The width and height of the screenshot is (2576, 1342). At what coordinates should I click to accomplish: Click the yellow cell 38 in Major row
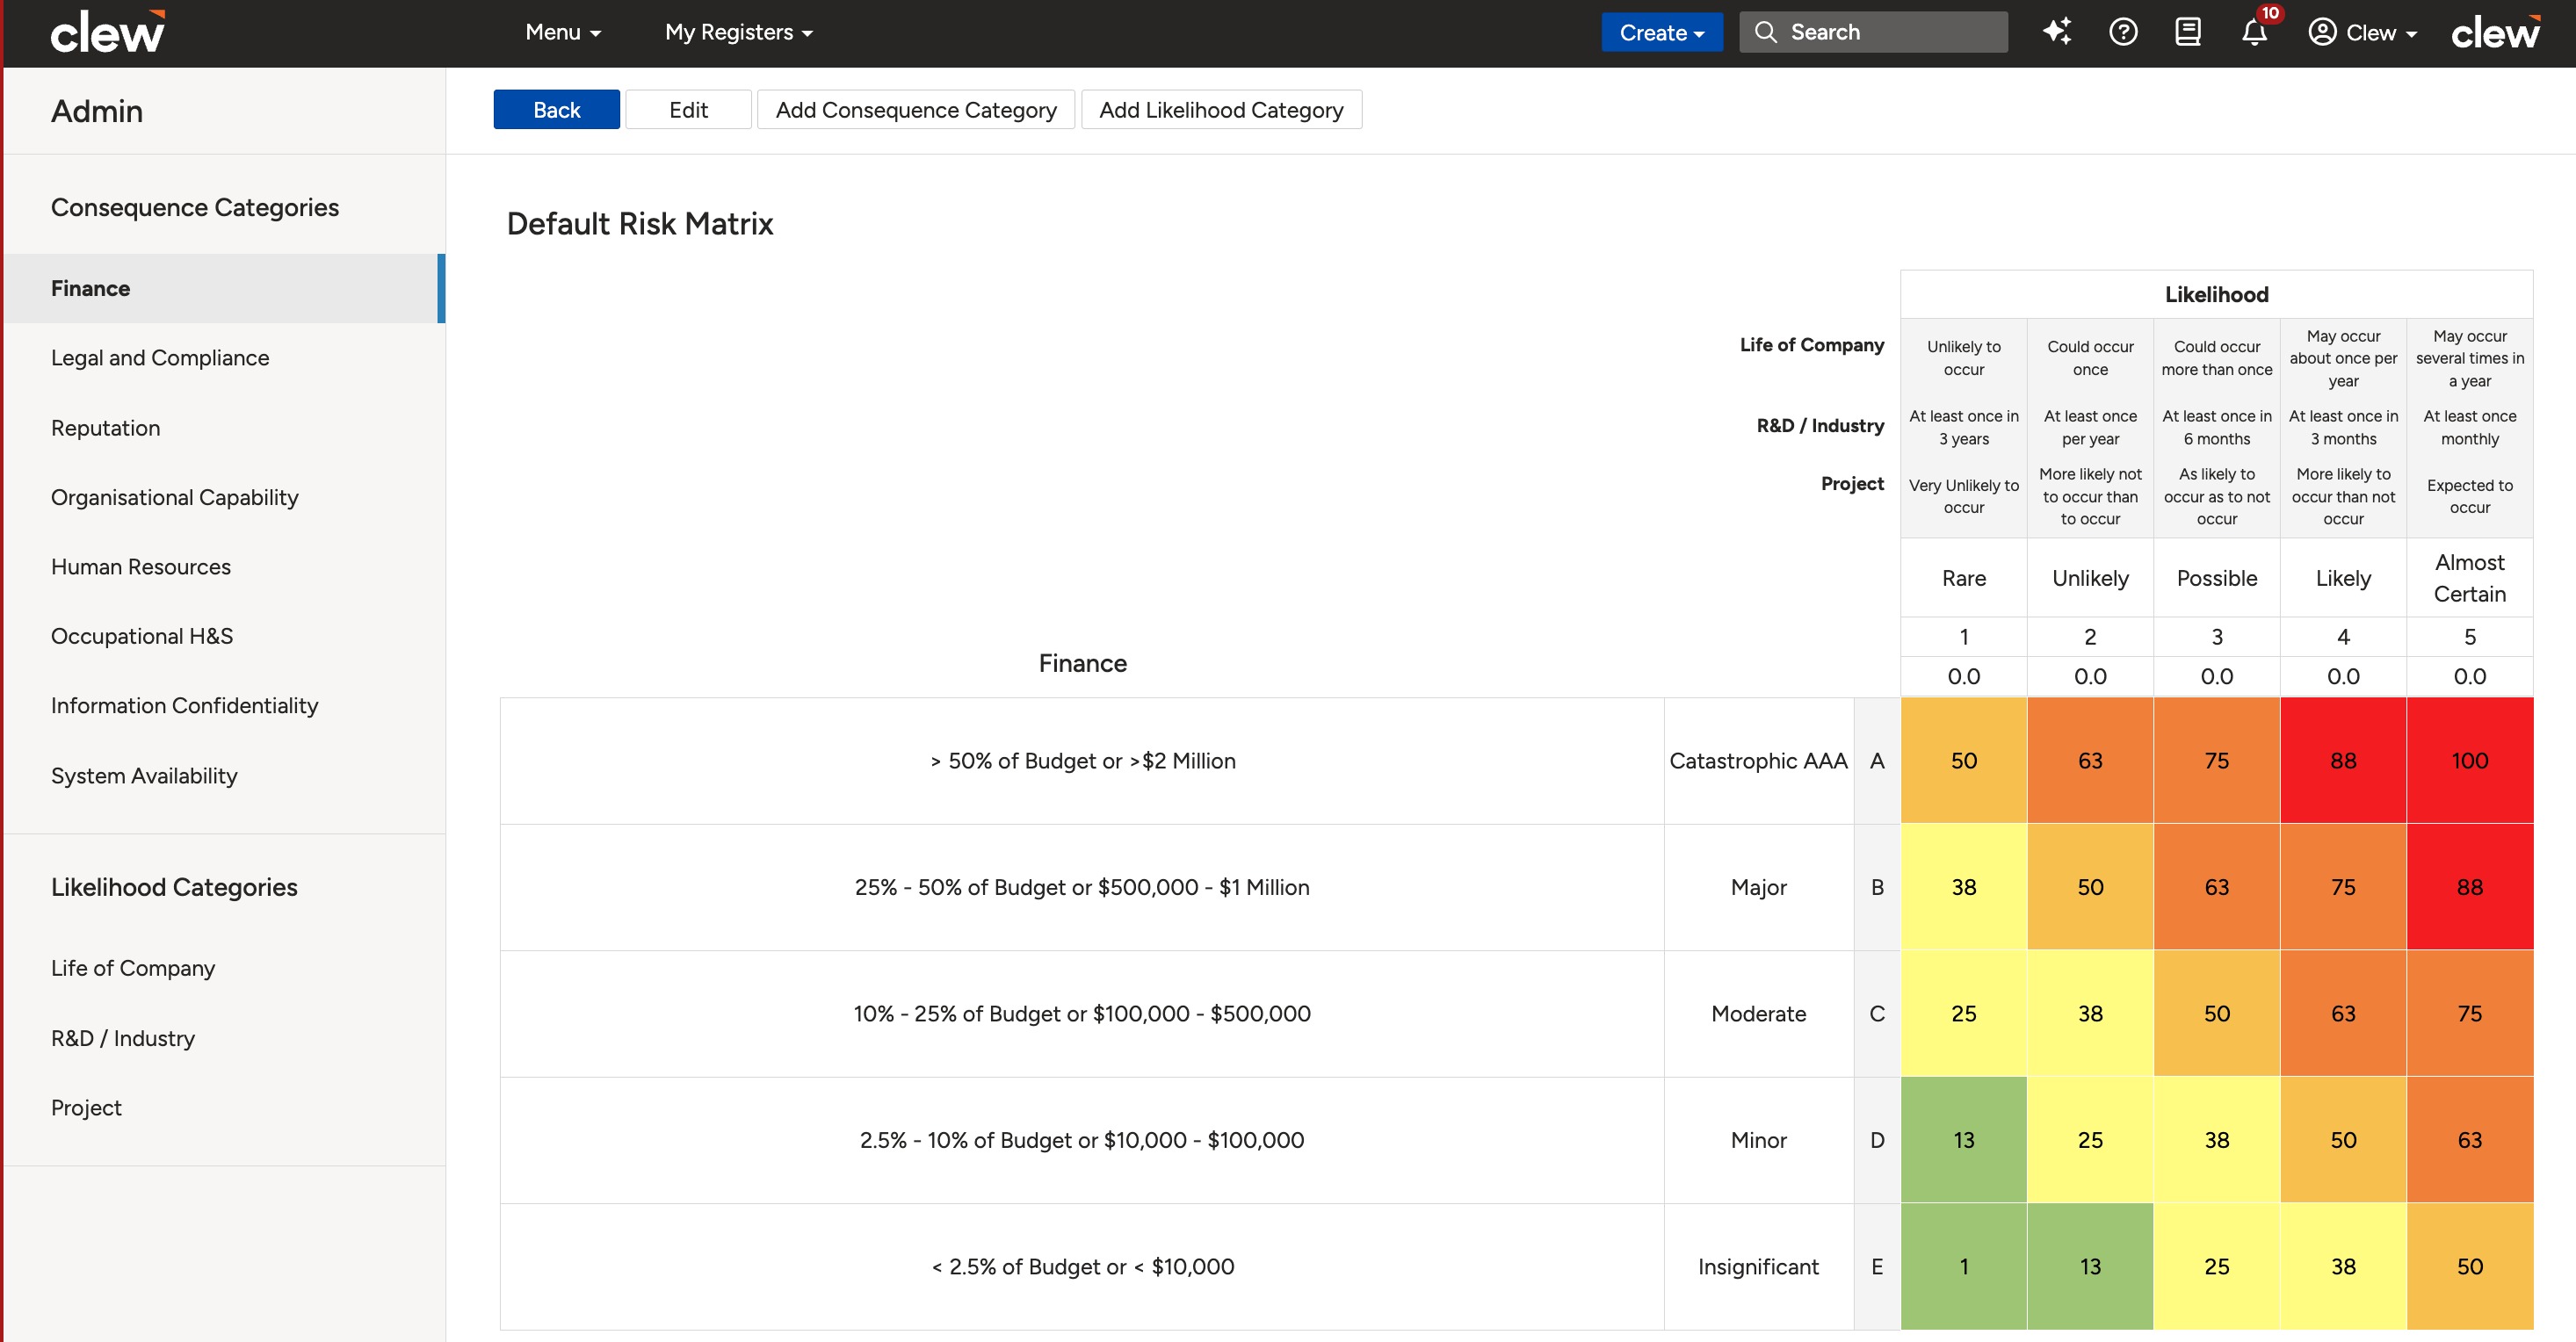click(x=1963, y=887)
